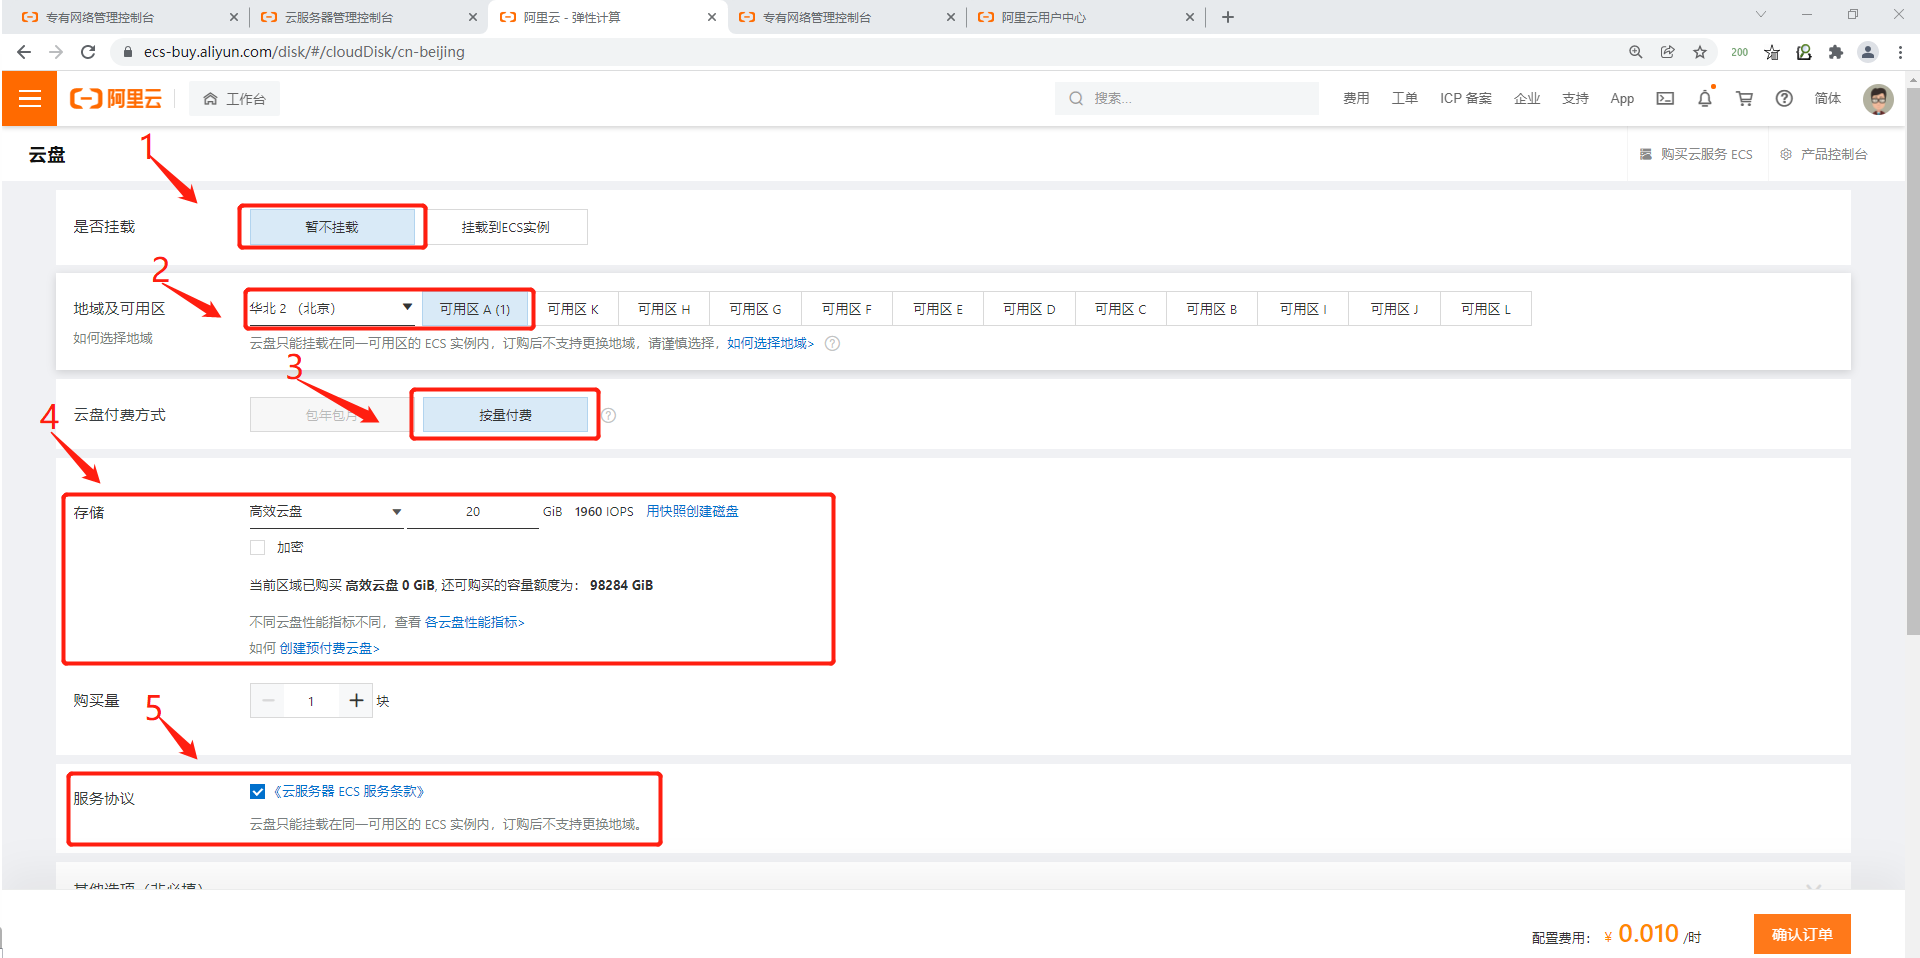The height and width of the screenshot is (958, 1920).
Task: Uncheck the 云服务器 ECS 服务条款 agreement checkbox
Action: coord(258,791)
